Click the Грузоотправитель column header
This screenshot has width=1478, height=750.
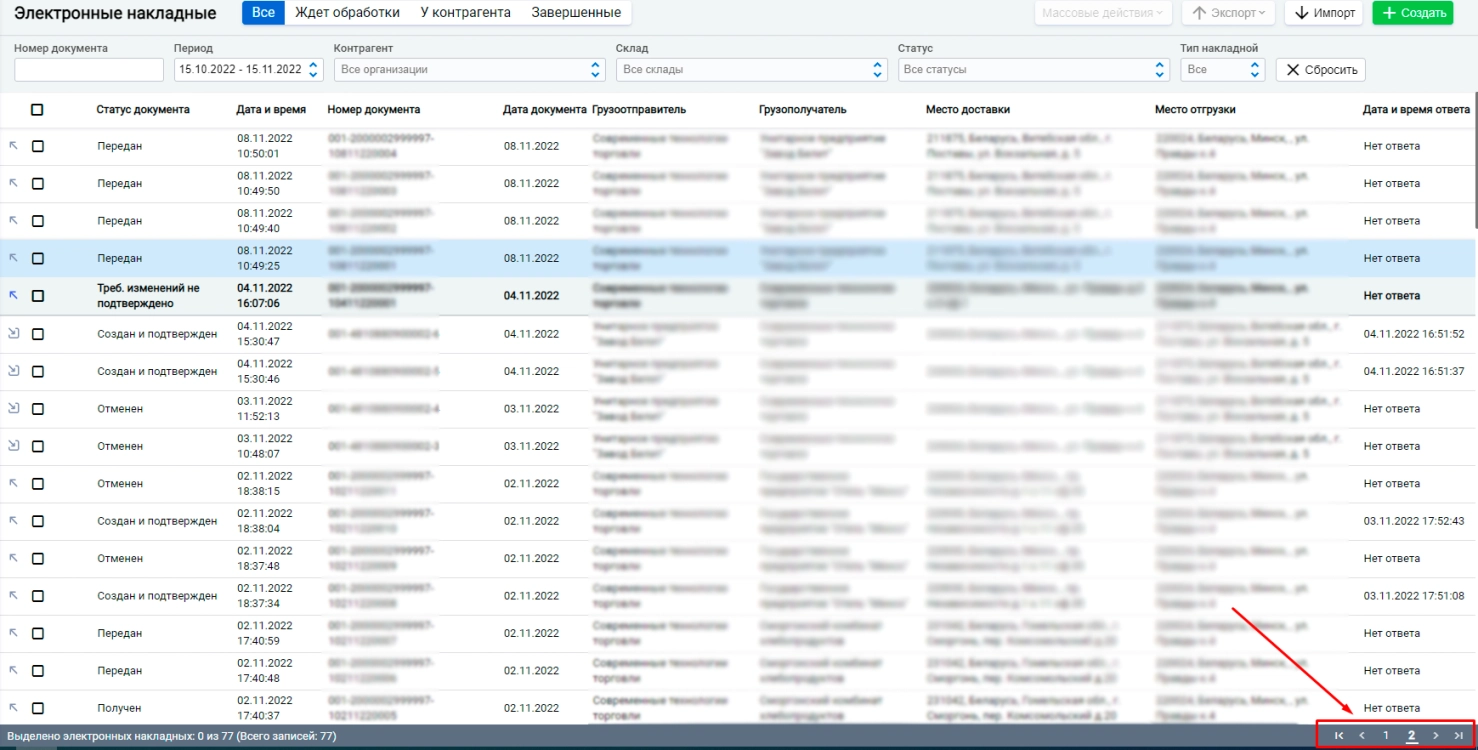click(640, 110)
